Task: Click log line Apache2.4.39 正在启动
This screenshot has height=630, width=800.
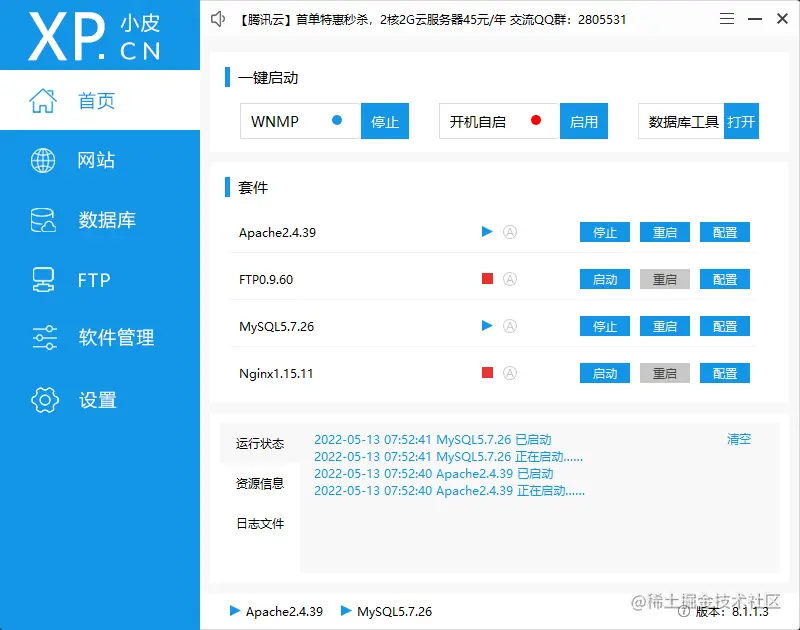Action: point(449,490)
